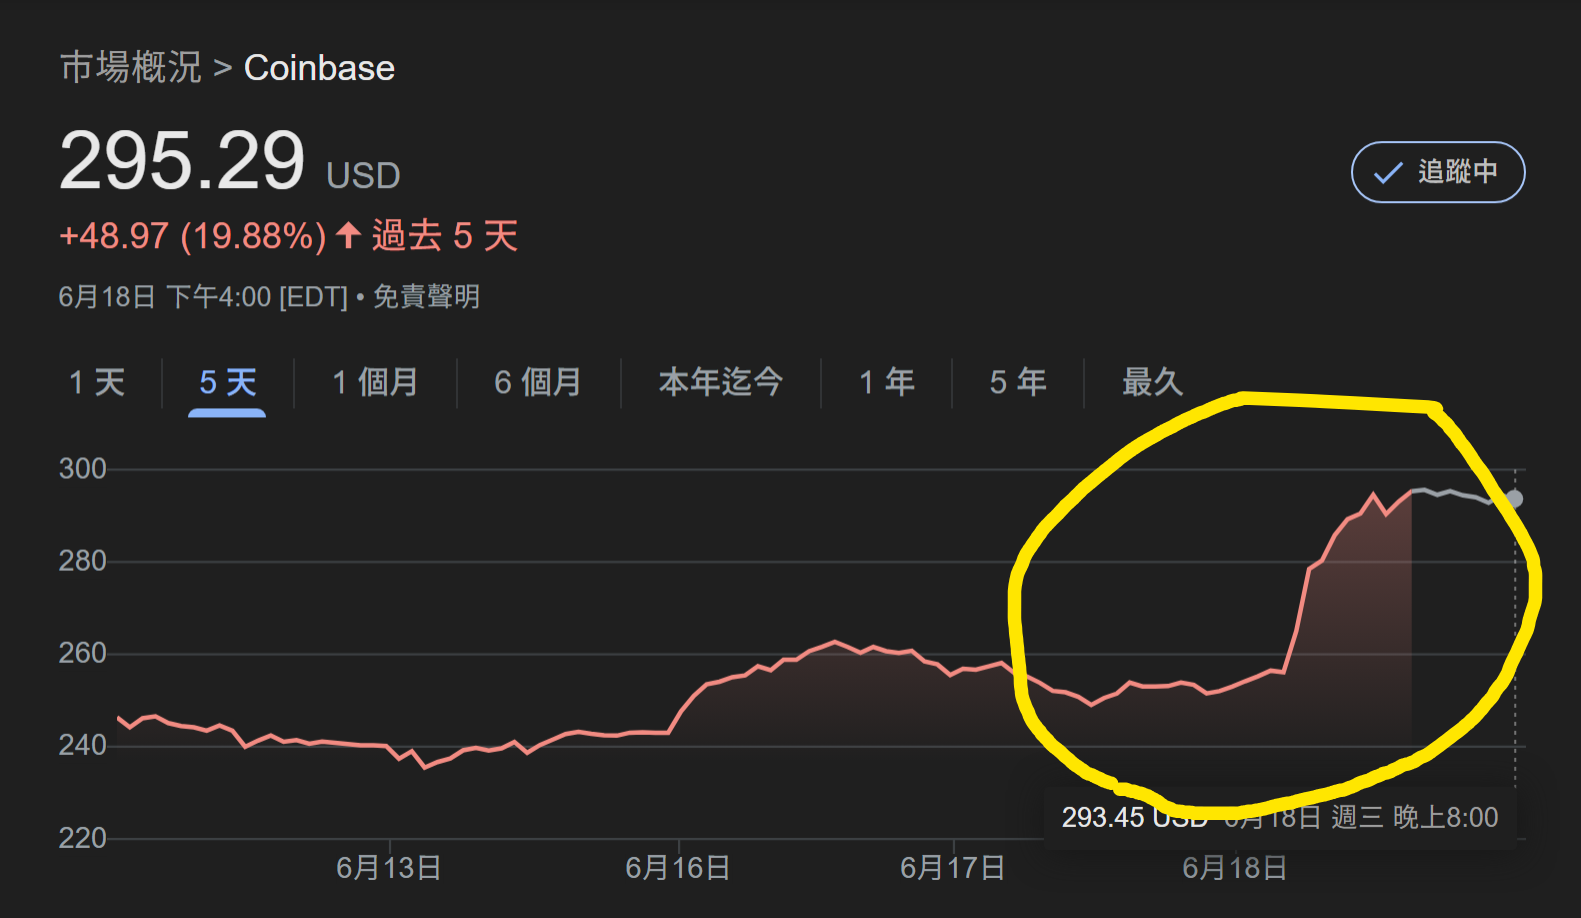Open the 市場概況 breadcrumb link
Image resolution: width=1581 pixels, height=918 pixels.
click(131, 68)
